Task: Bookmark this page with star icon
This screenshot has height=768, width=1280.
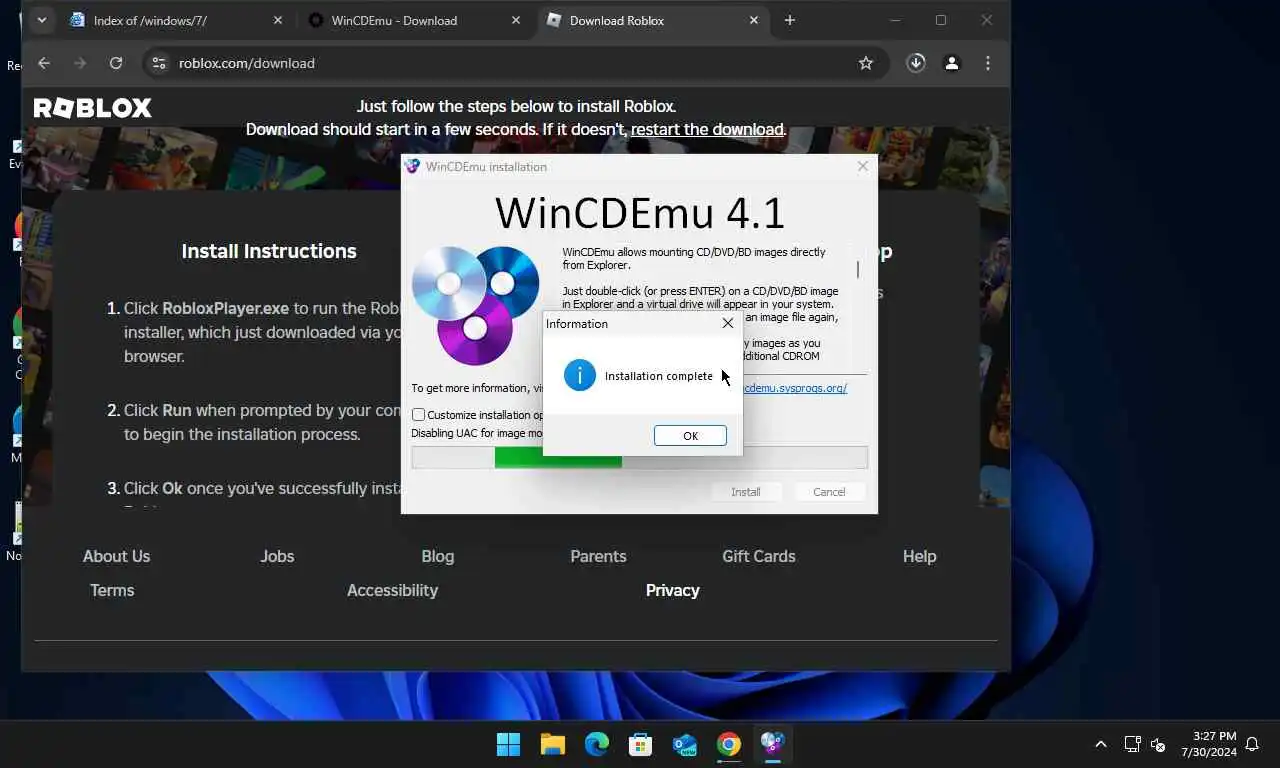Action: [x=866, y=63]
